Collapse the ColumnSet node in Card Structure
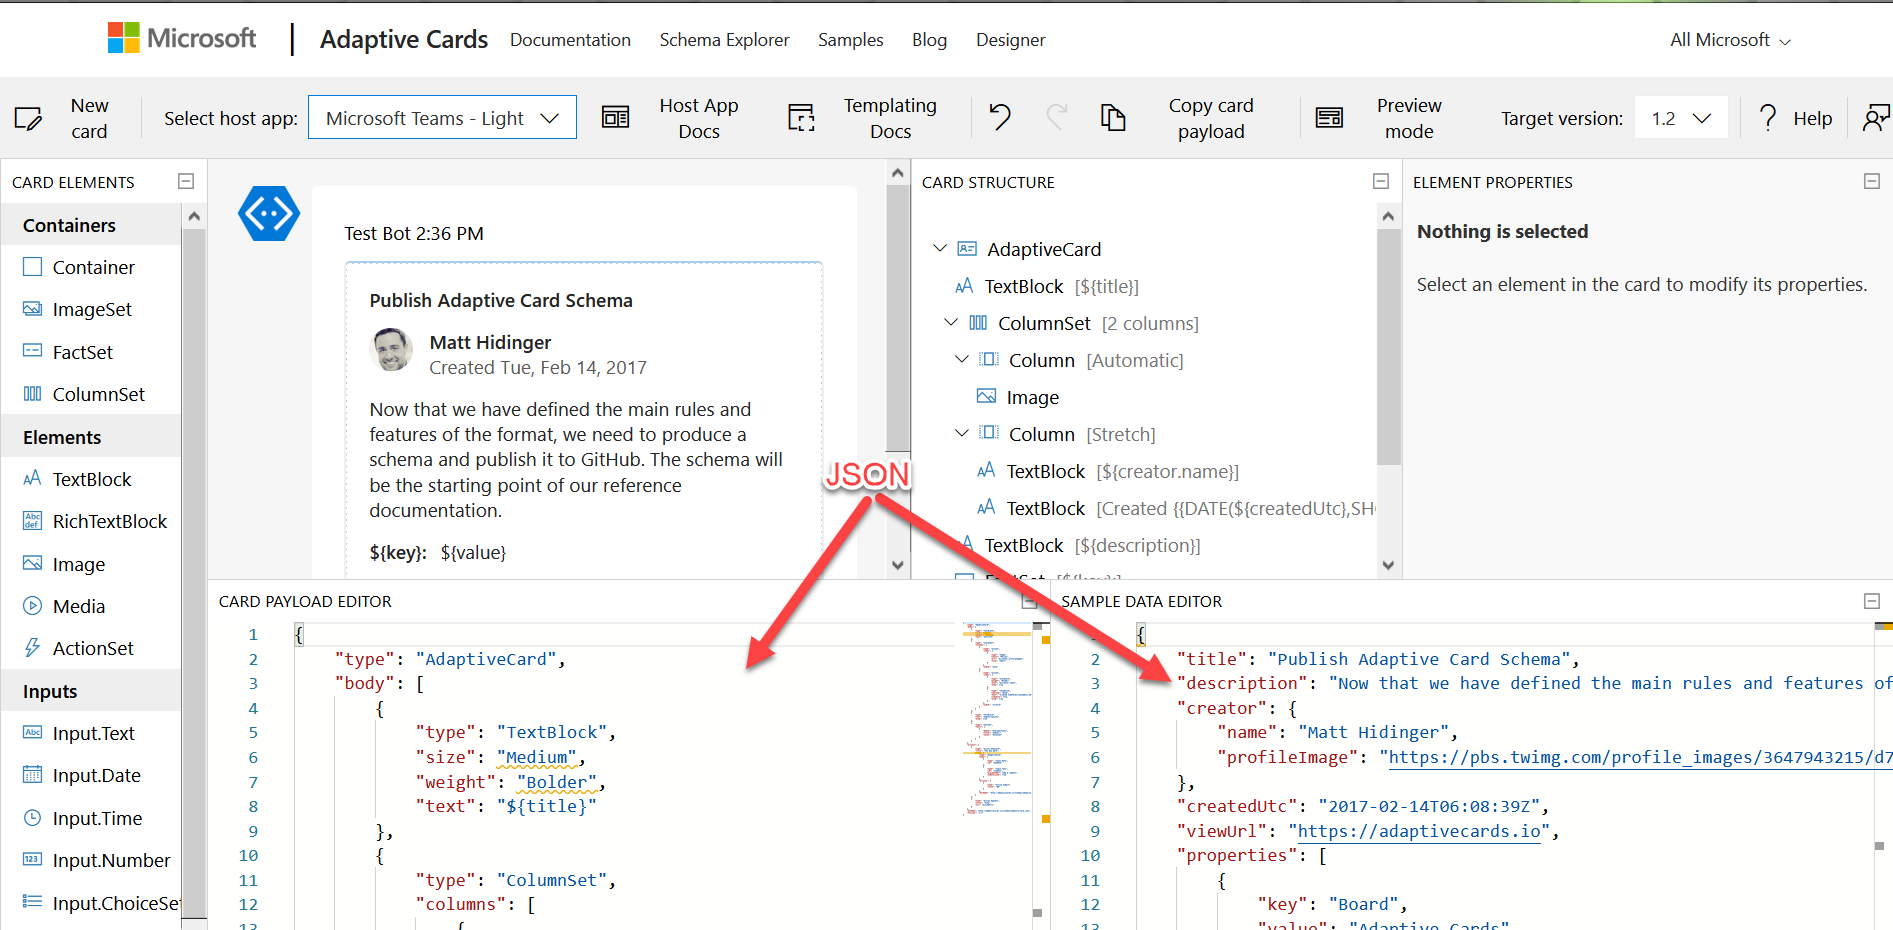 tap(951, 322)
